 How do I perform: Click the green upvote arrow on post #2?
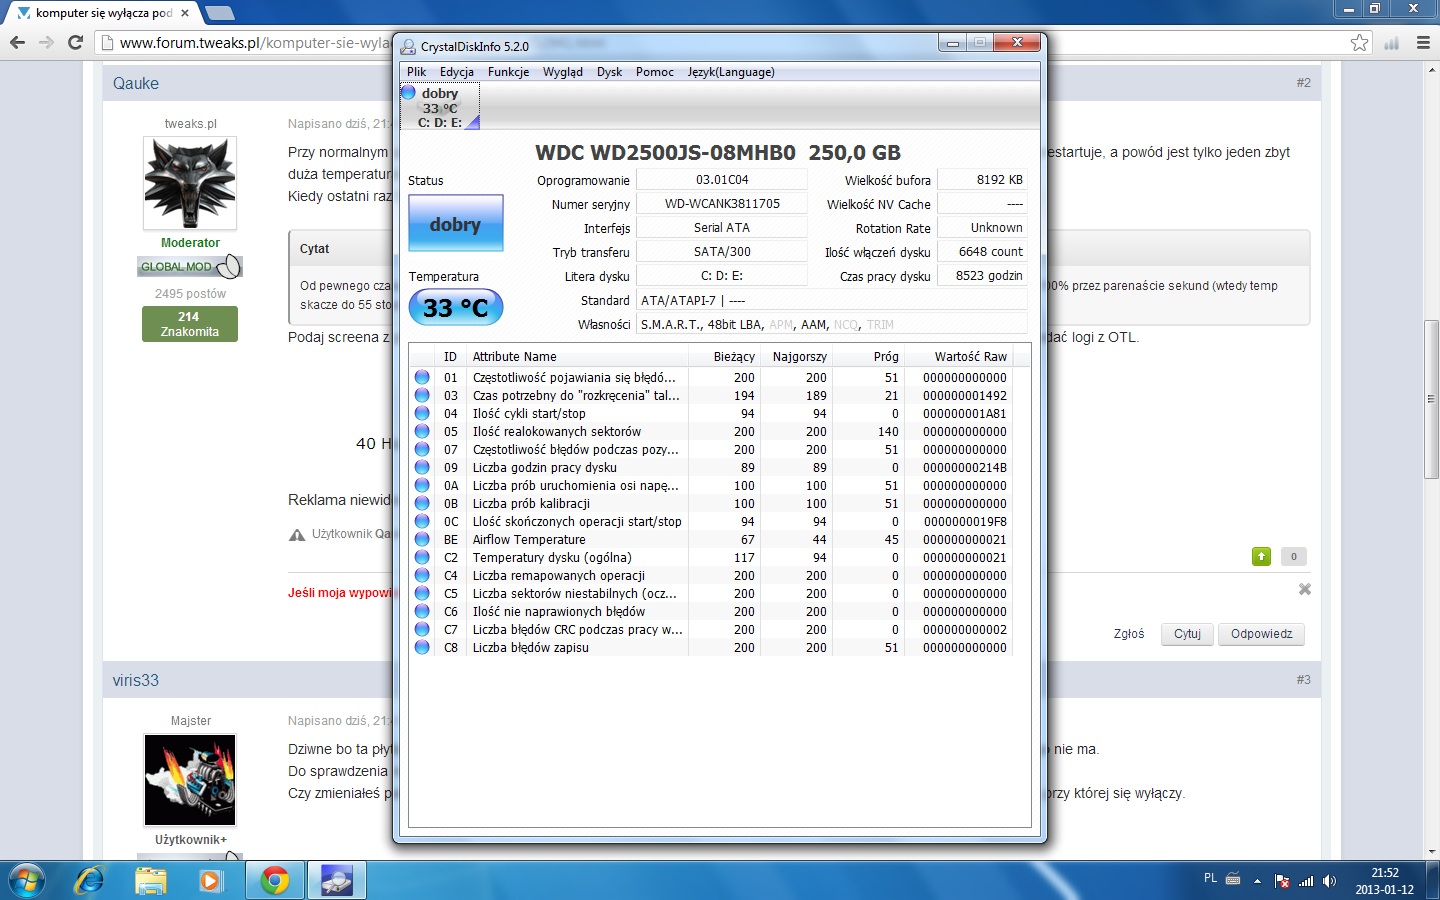1261,556
